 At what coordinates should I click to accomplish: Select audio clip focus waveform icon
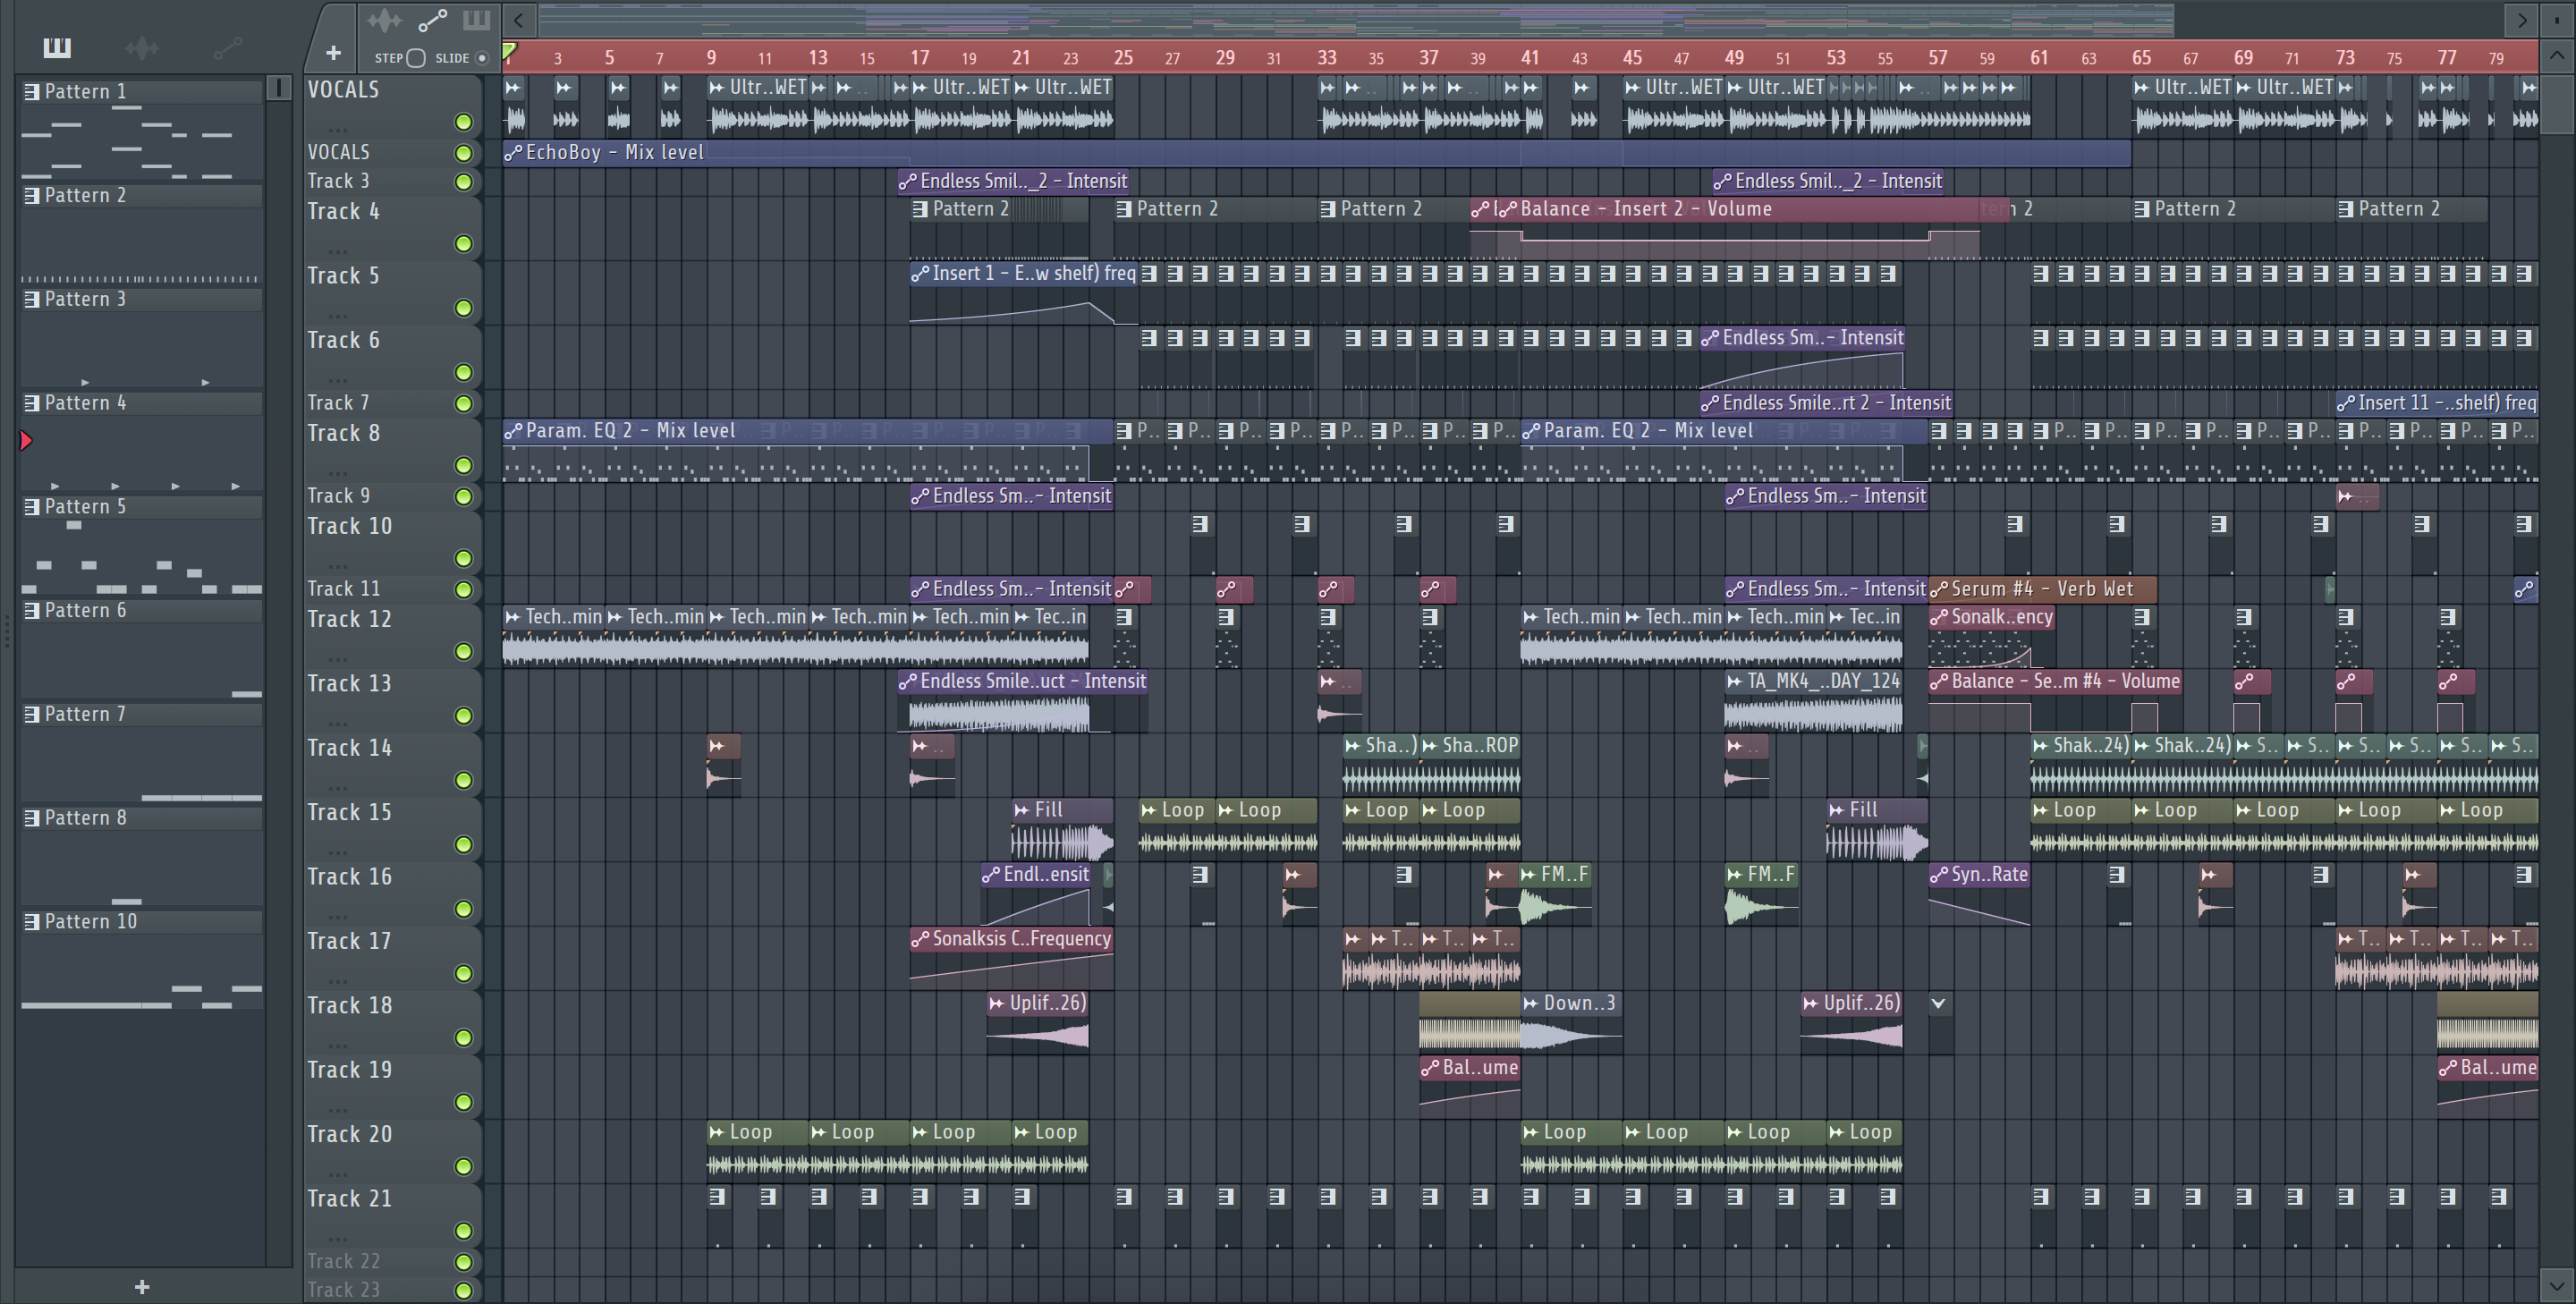tap(384, 20)
